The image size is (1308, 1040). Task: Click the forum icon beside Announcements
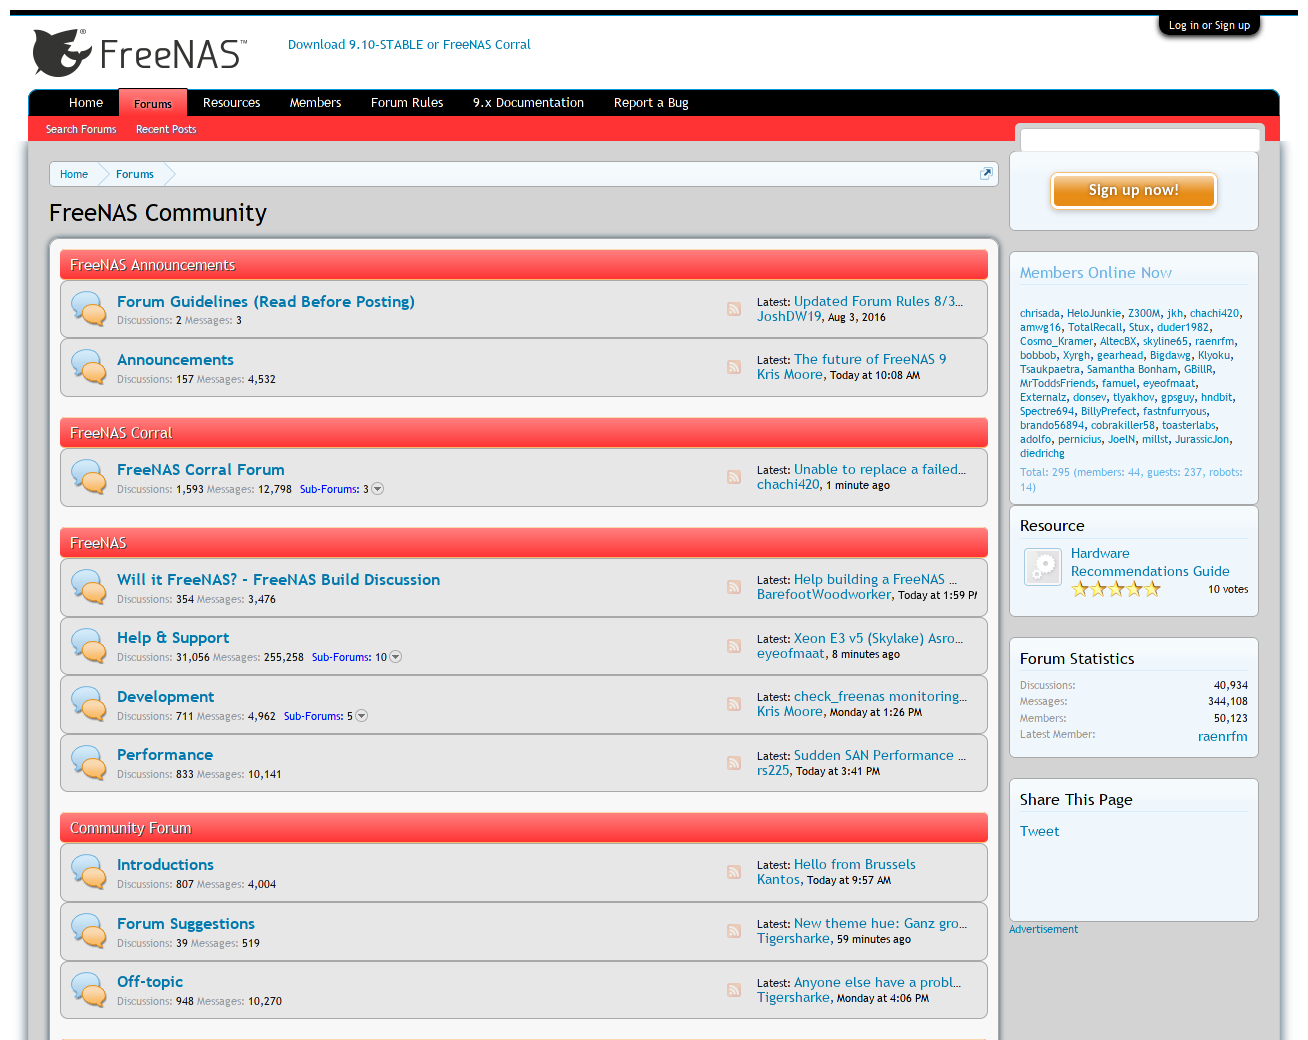click(89, 367)
